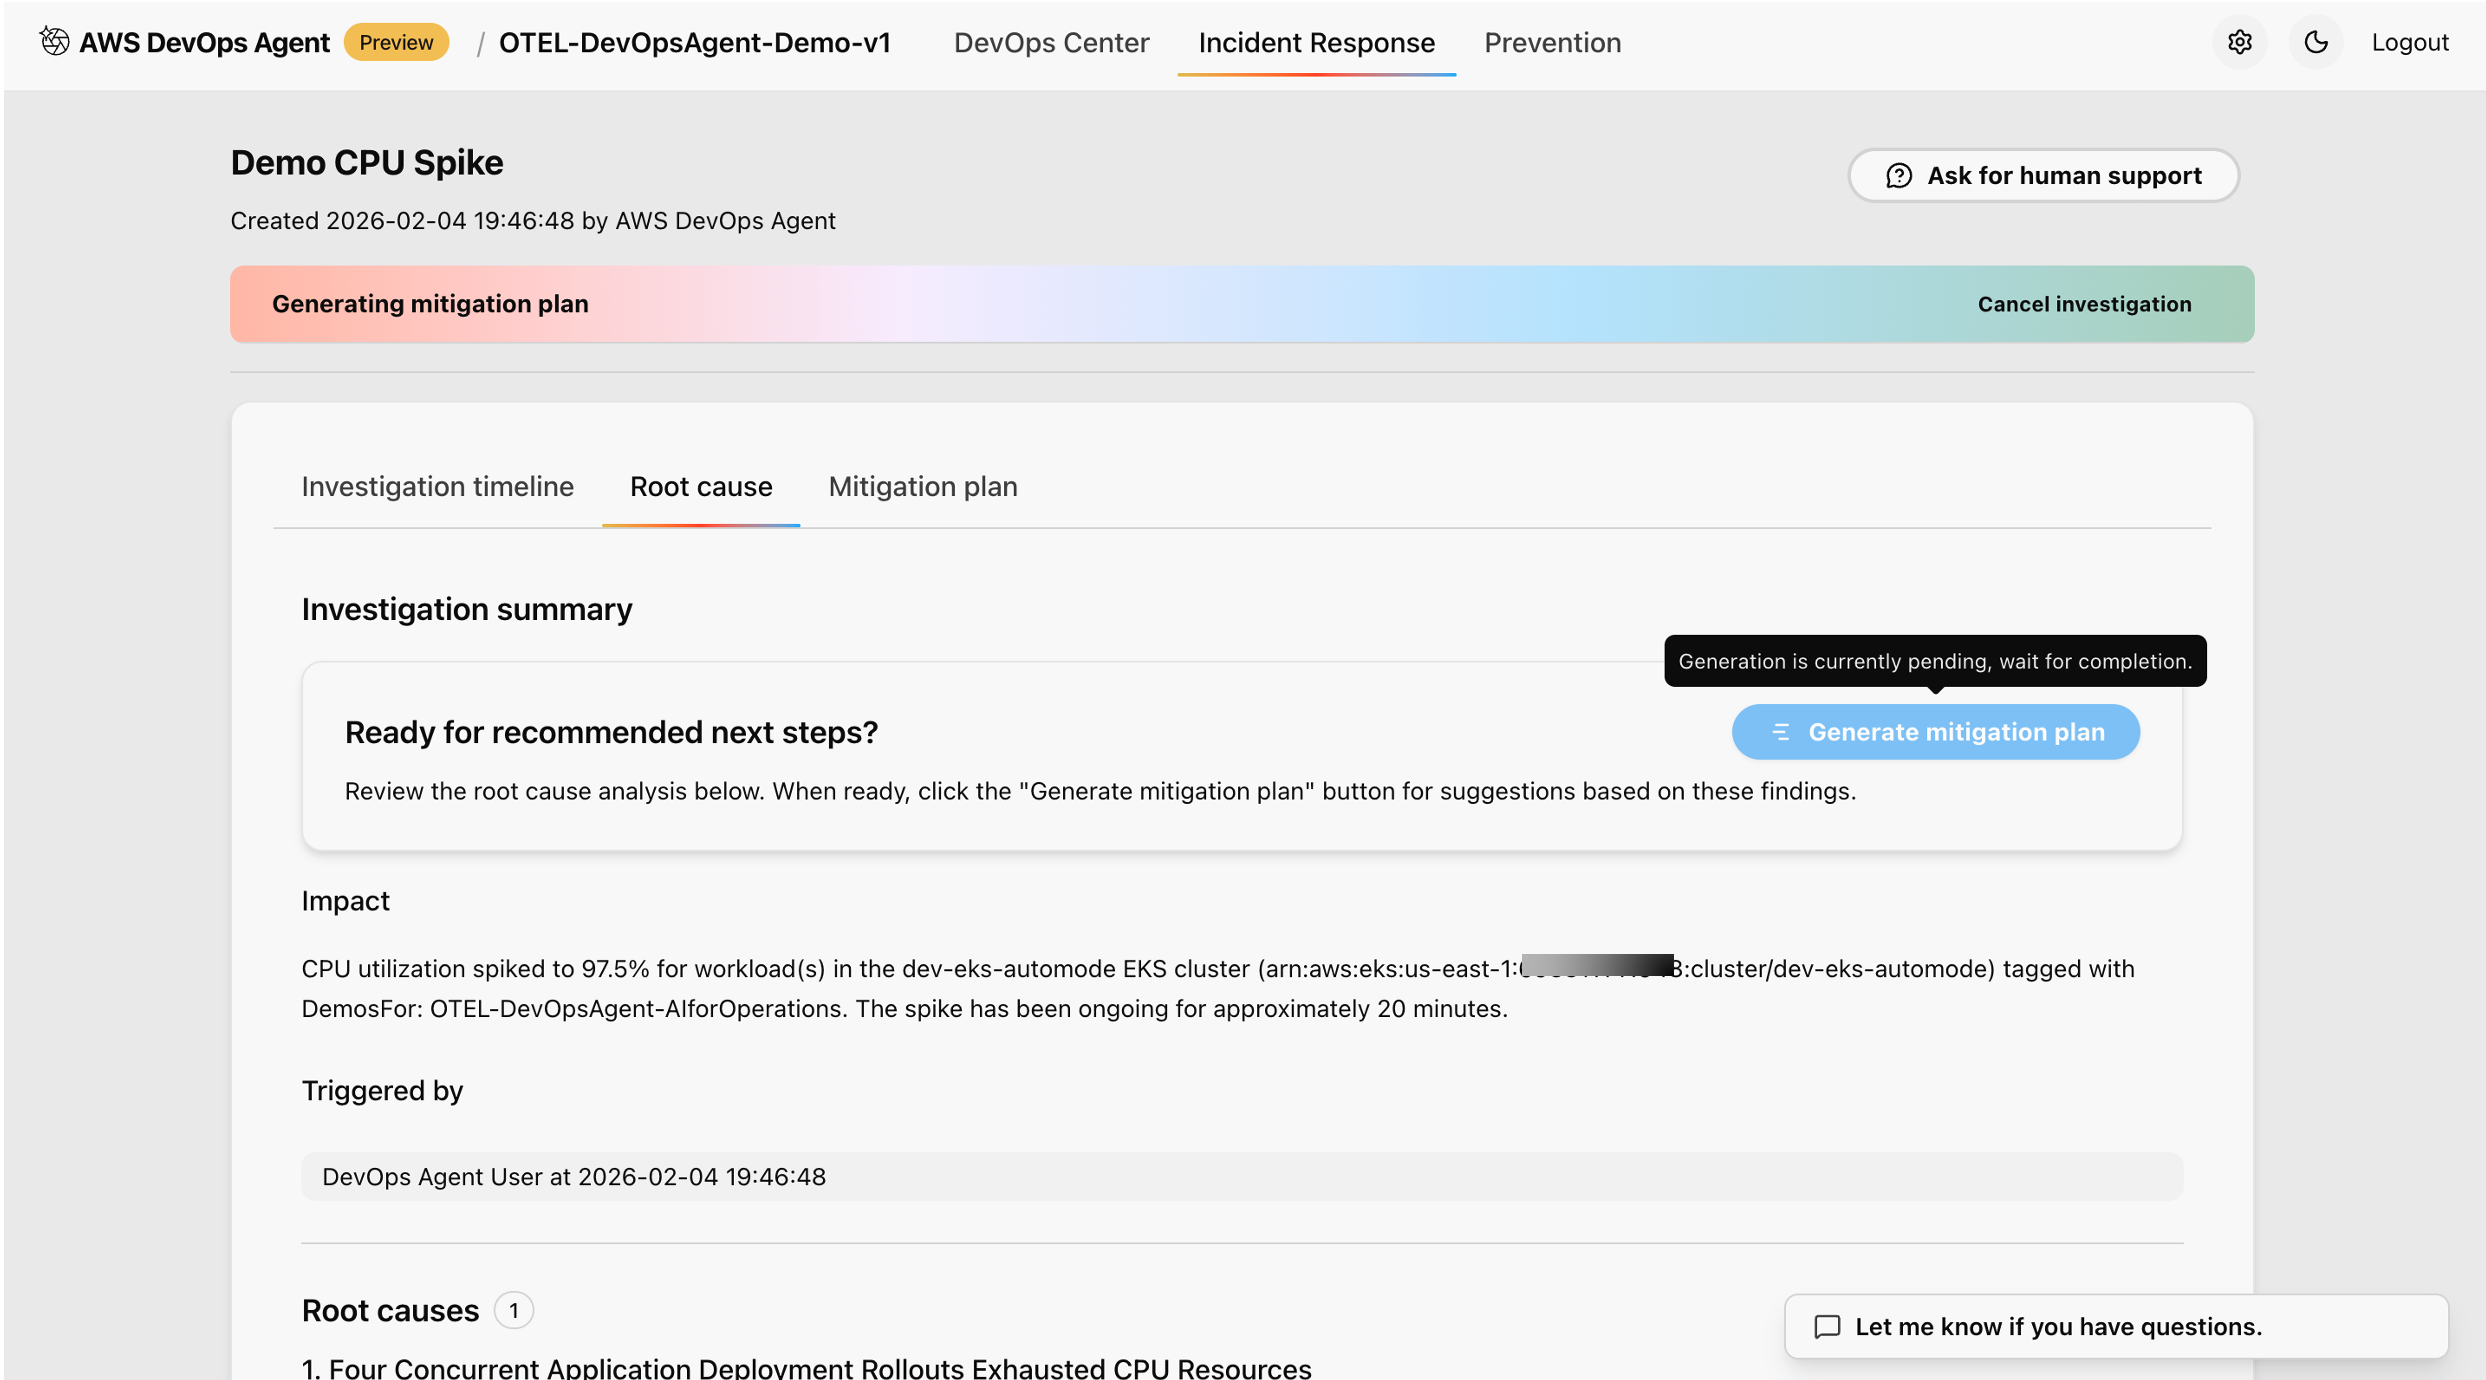
Task: Click the list icon on Generate mitigation plan
Action: coord(1780,732)
